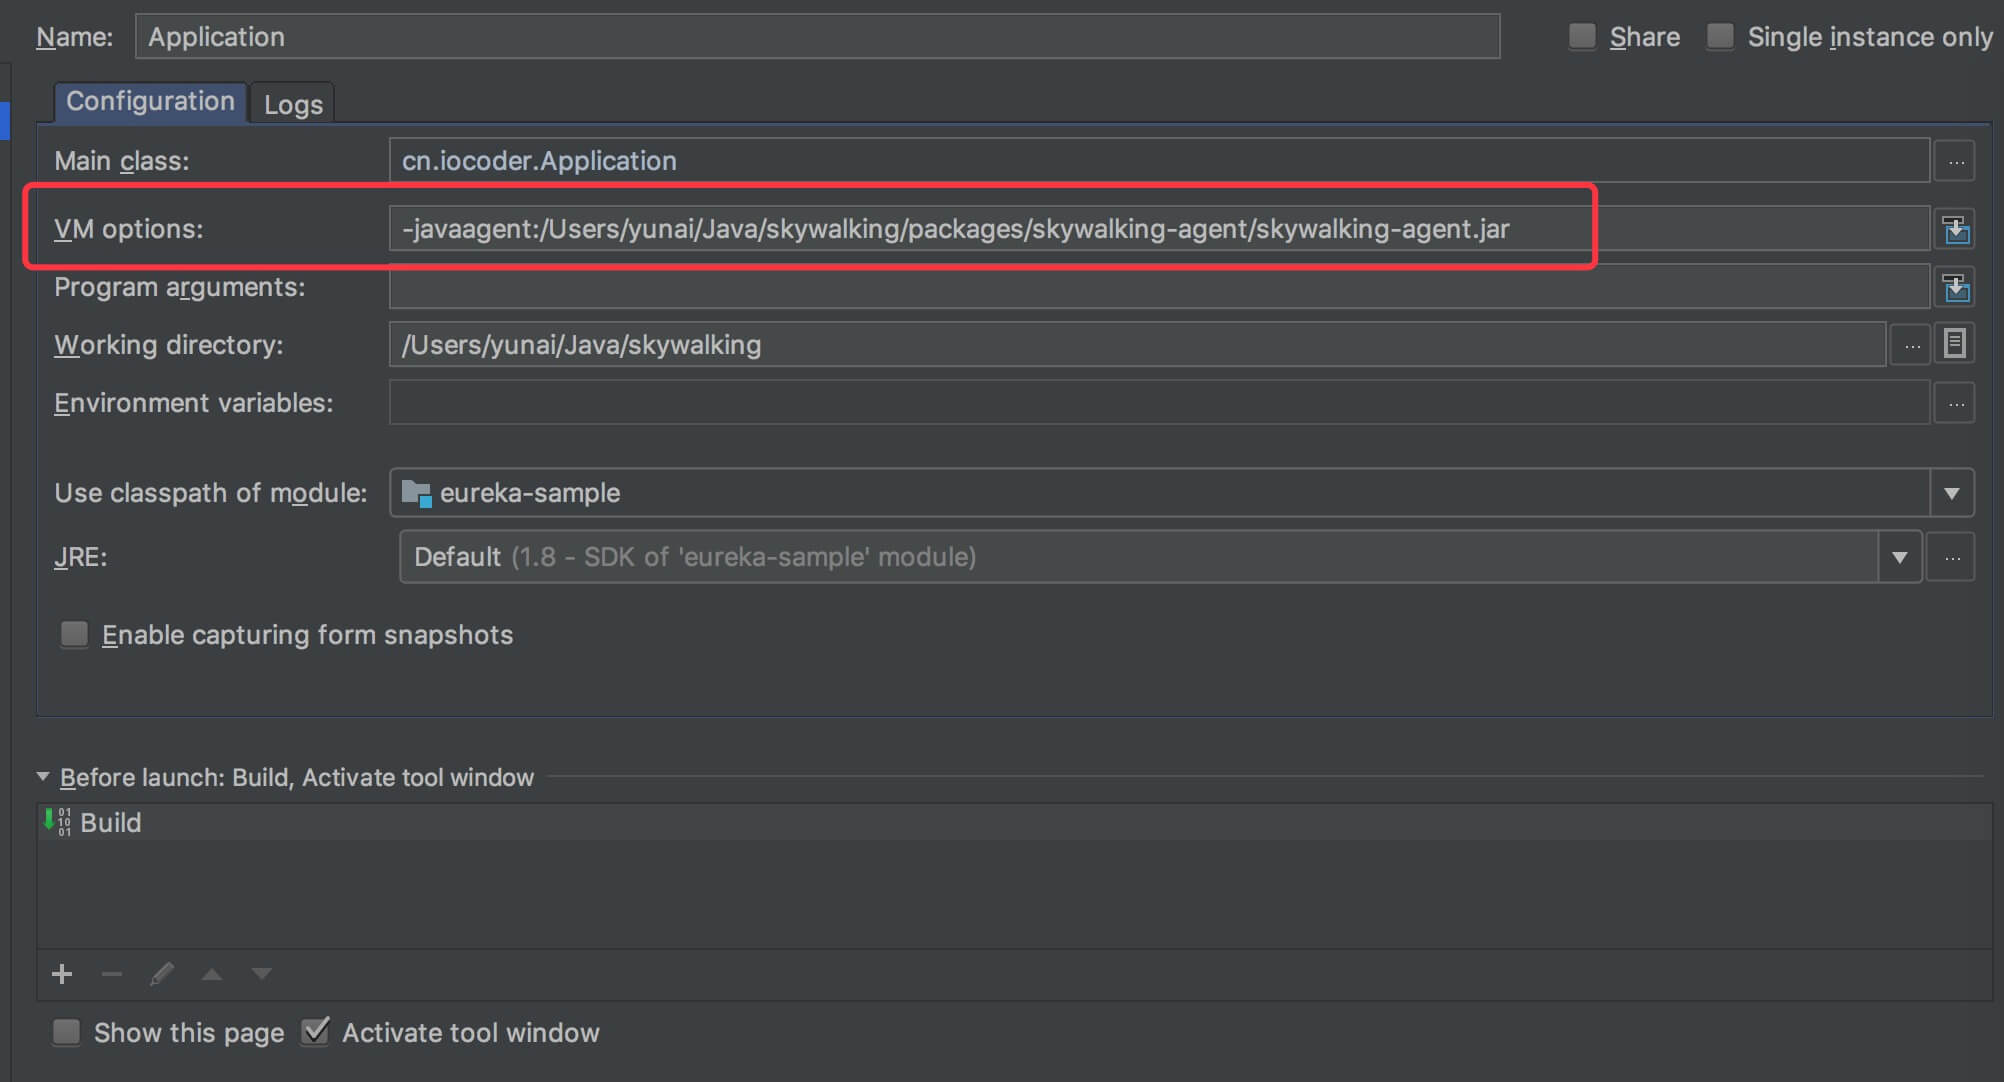This screenshot has height=1082, width=2004.
Task: Click the pencil edit task icon
Action: click(x=161, y=974)
